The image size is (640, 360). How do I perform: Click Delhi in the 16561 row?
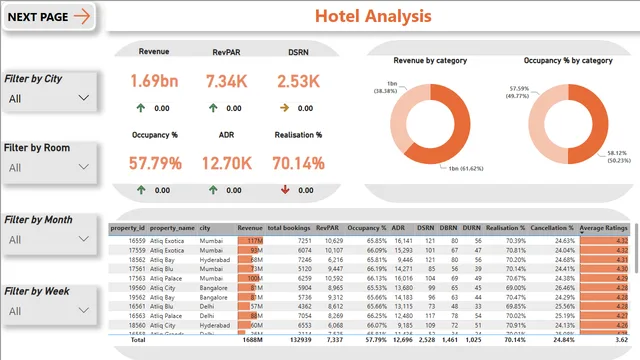click(x=207, y=307)
